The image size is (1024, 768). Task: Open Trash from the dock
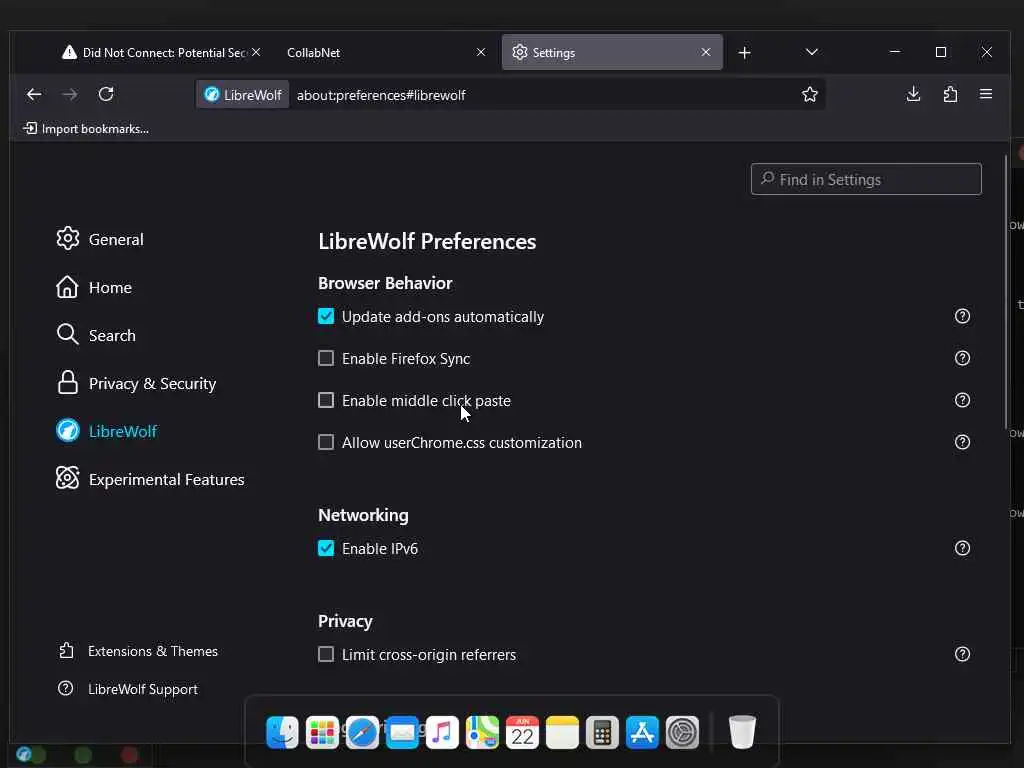pyautogui.click(x=742, y=732)
